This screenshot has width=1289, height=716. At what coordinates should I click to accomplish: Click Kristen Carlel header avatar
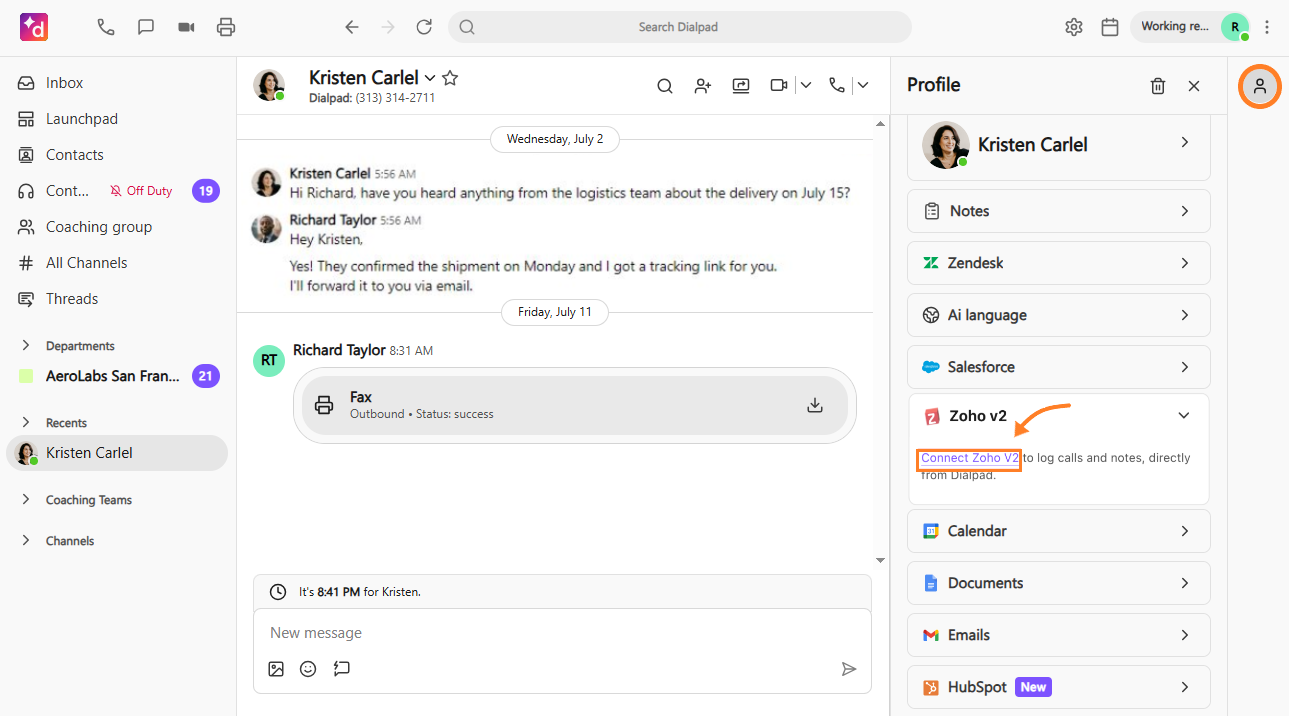(269, 86)
